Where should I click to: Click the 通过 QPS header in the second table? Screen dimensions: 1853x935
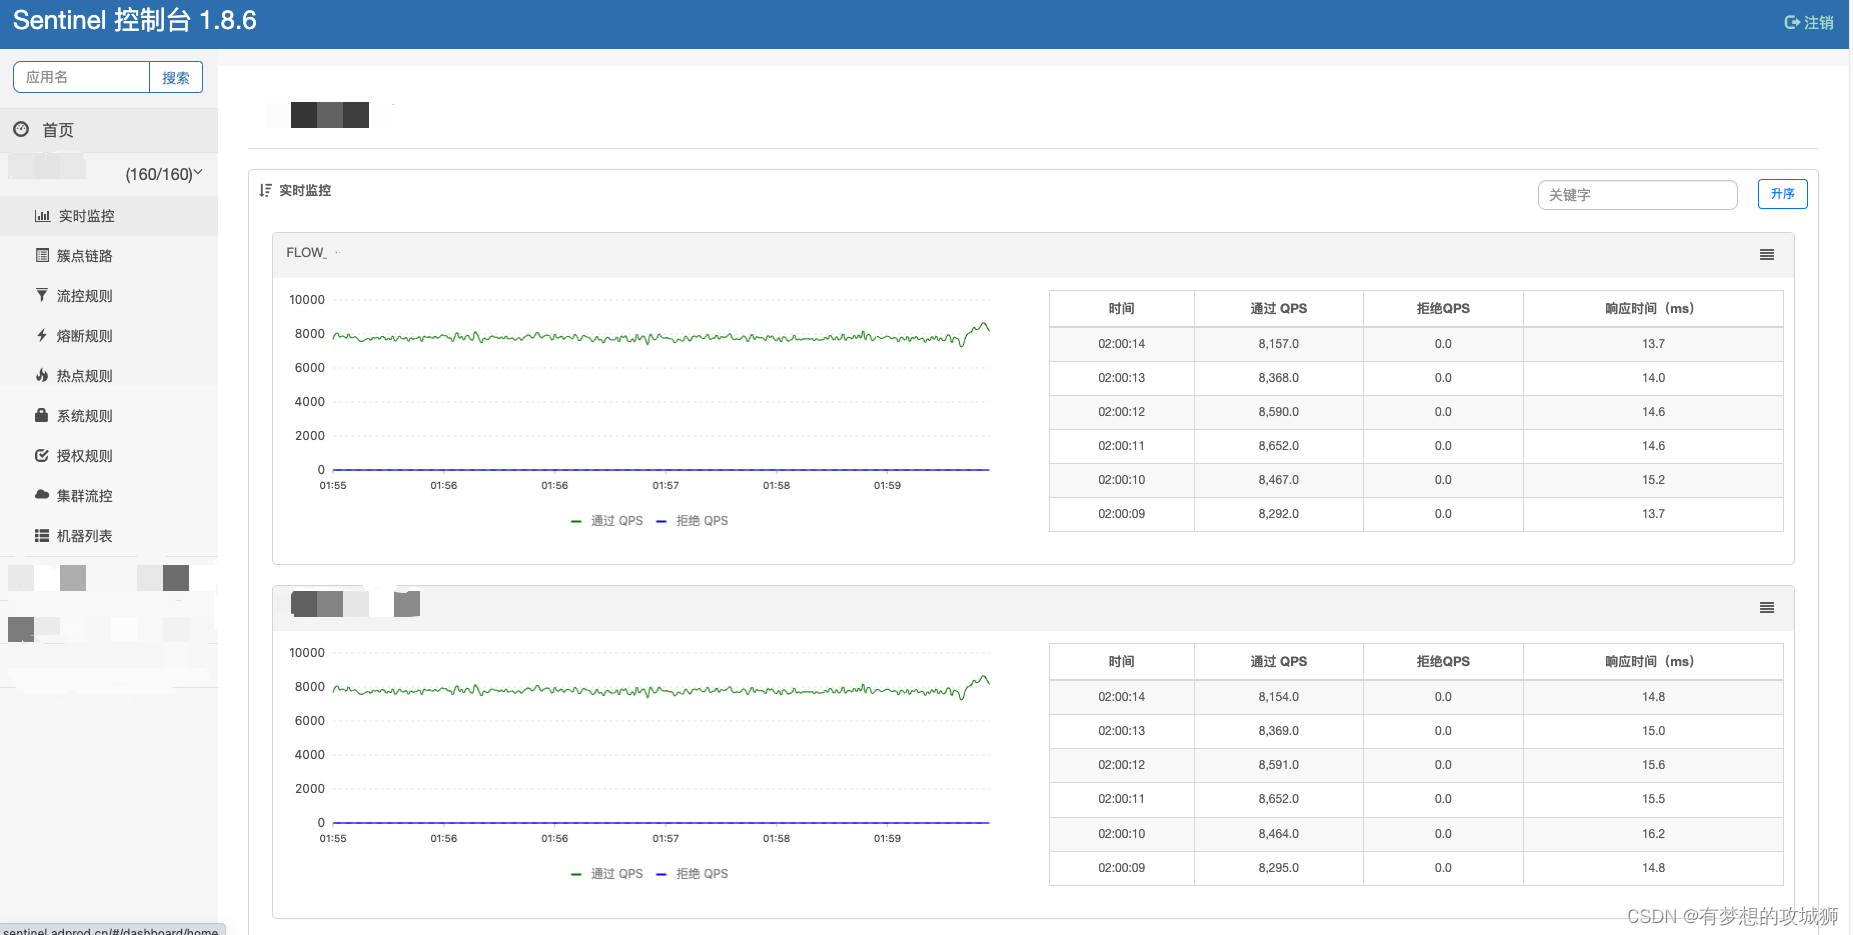click(x=1278, y=662)
